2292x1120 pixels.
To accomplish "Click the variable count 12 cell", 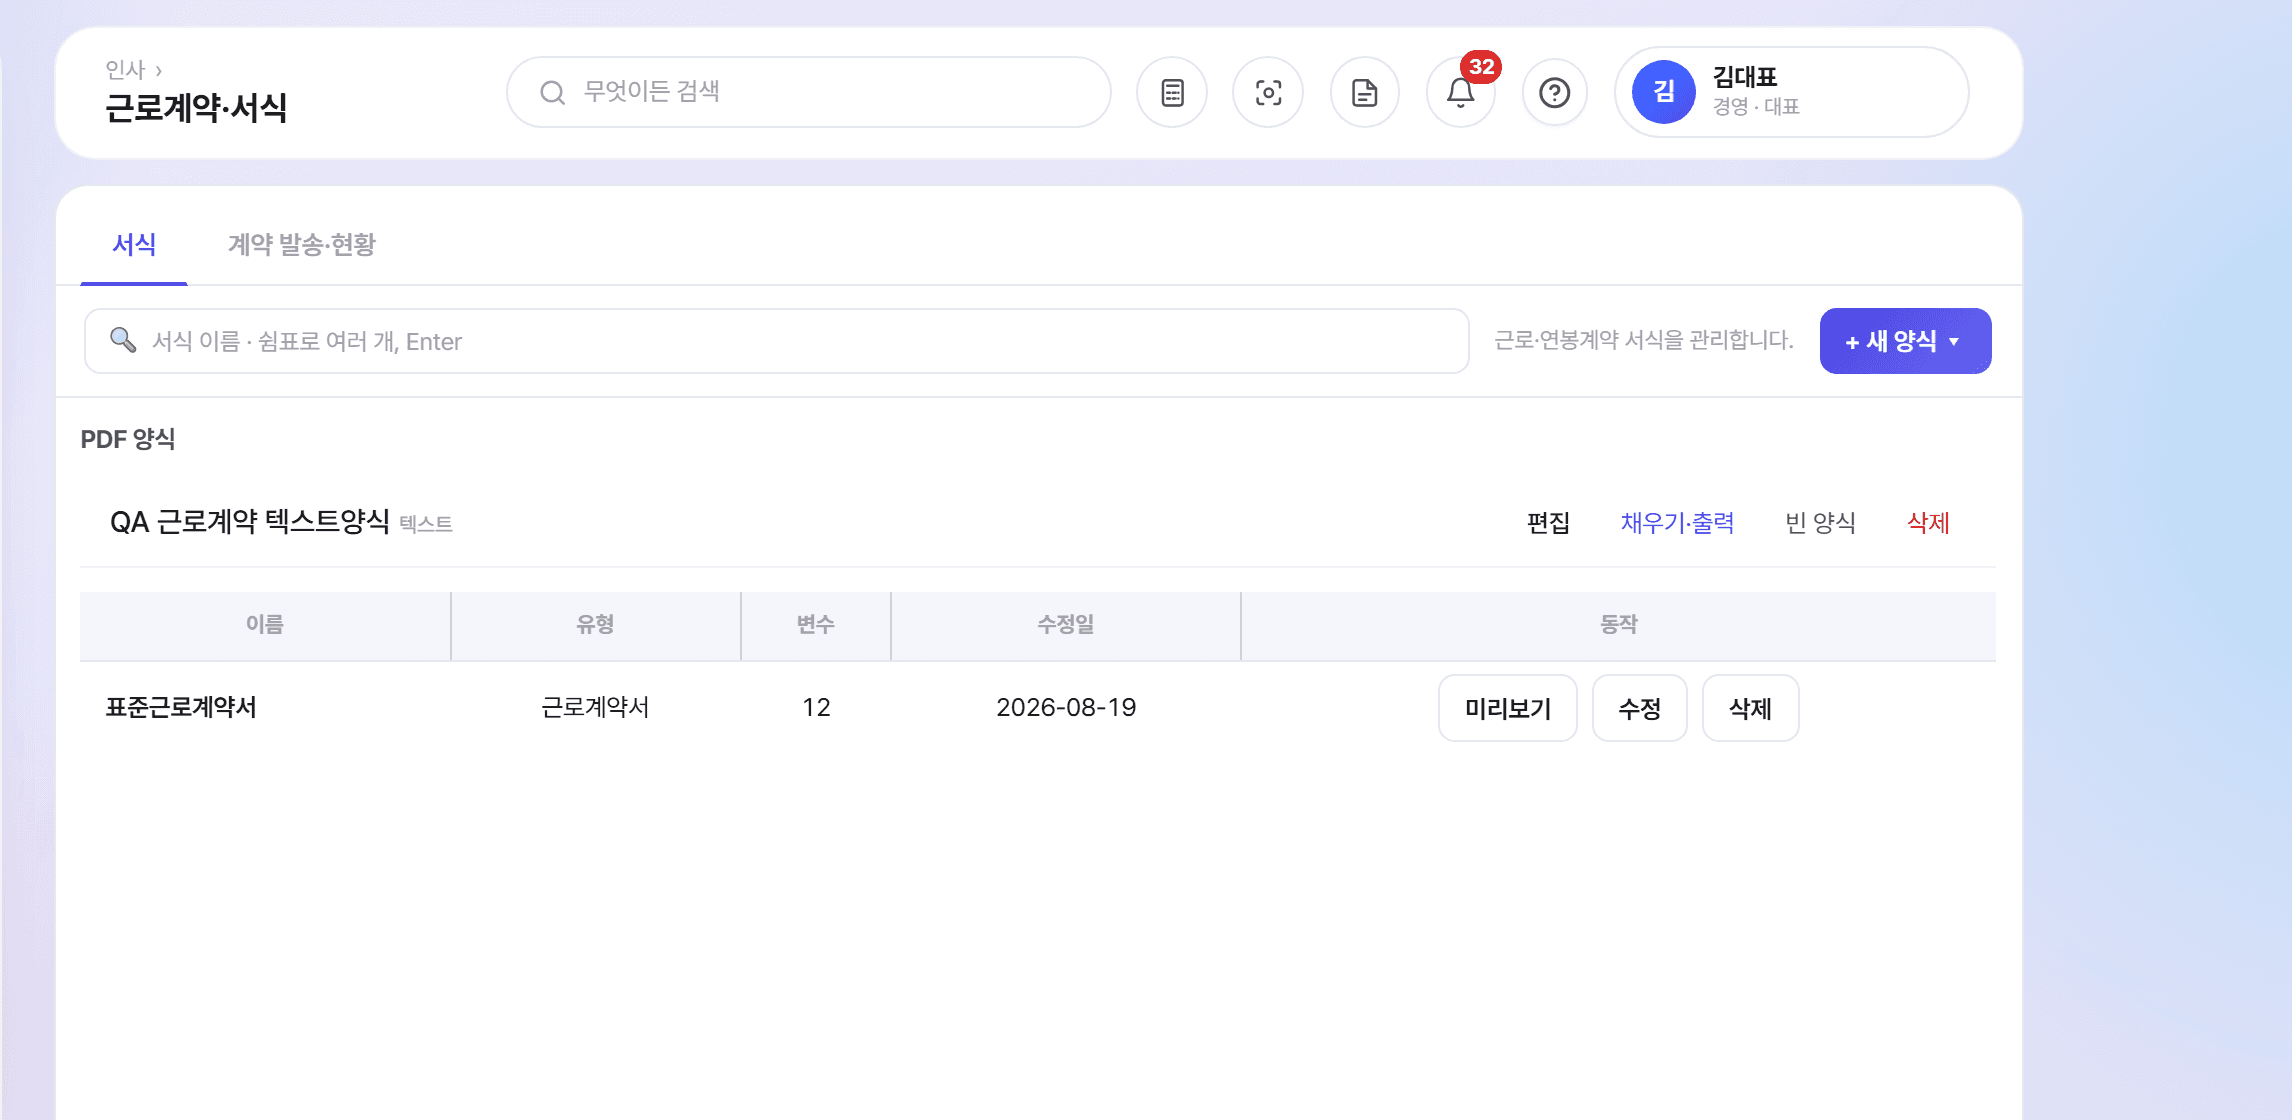I will (816, 708).
